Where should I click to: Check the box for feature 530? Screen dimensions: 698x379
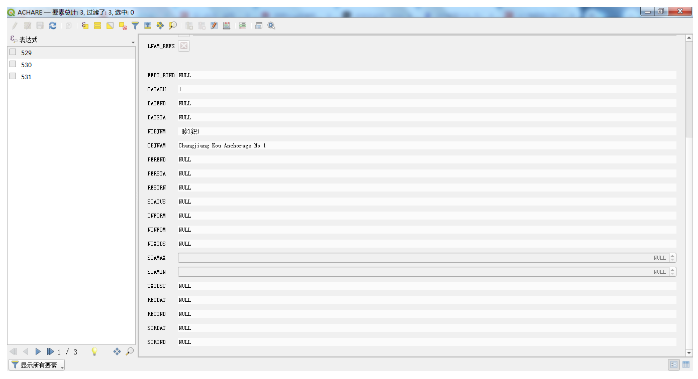[x=13, y=64]
